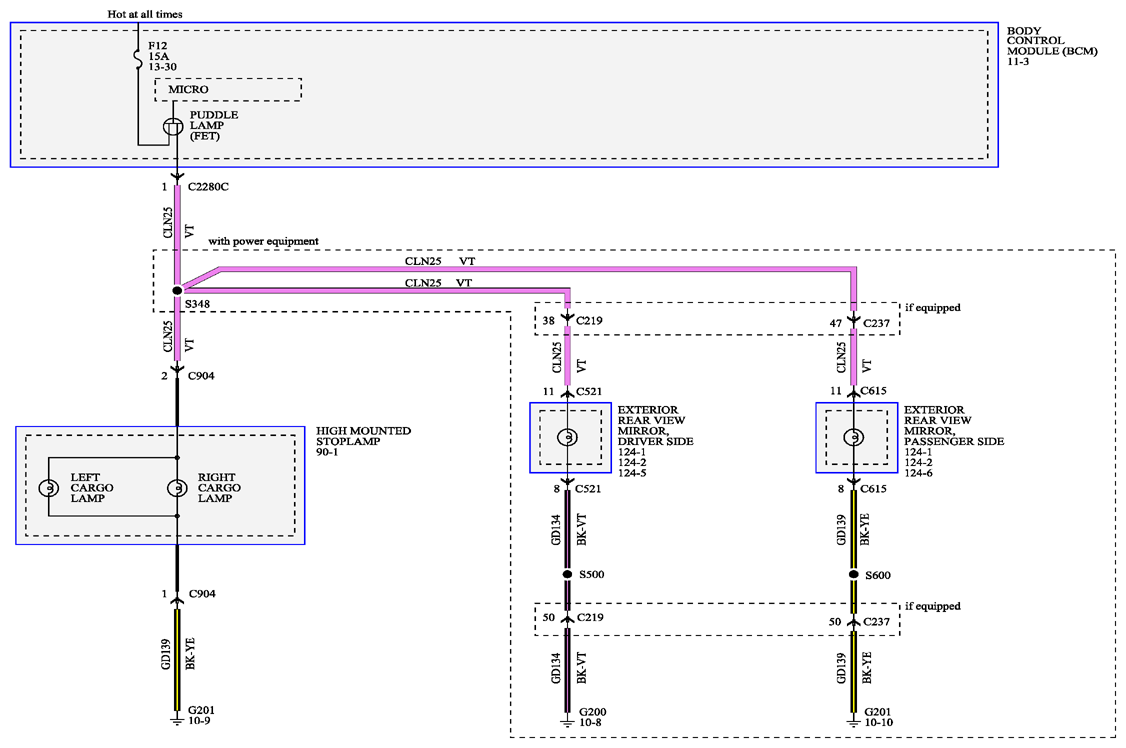
Task: Click the S600 splice dot
Action: [854, 574]
